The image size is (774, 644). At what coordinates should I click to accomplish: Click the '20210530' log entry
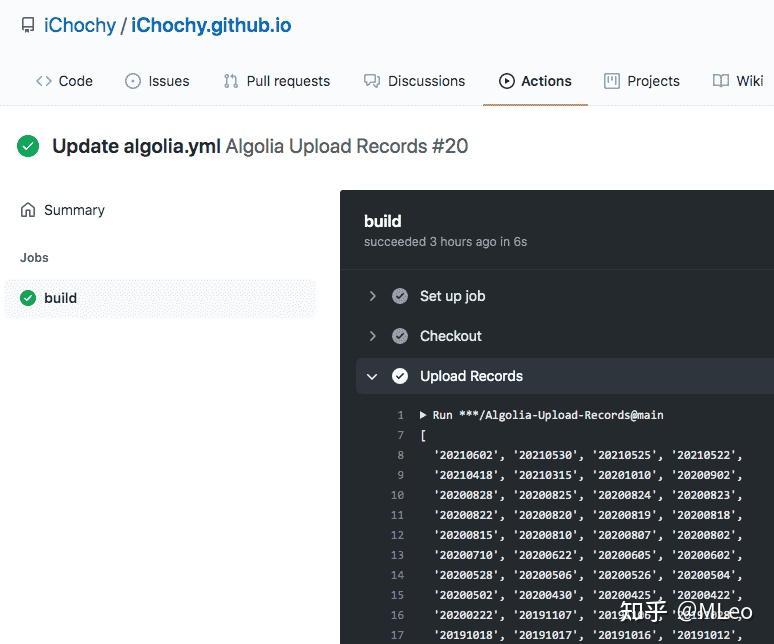(x=545, y=455)
